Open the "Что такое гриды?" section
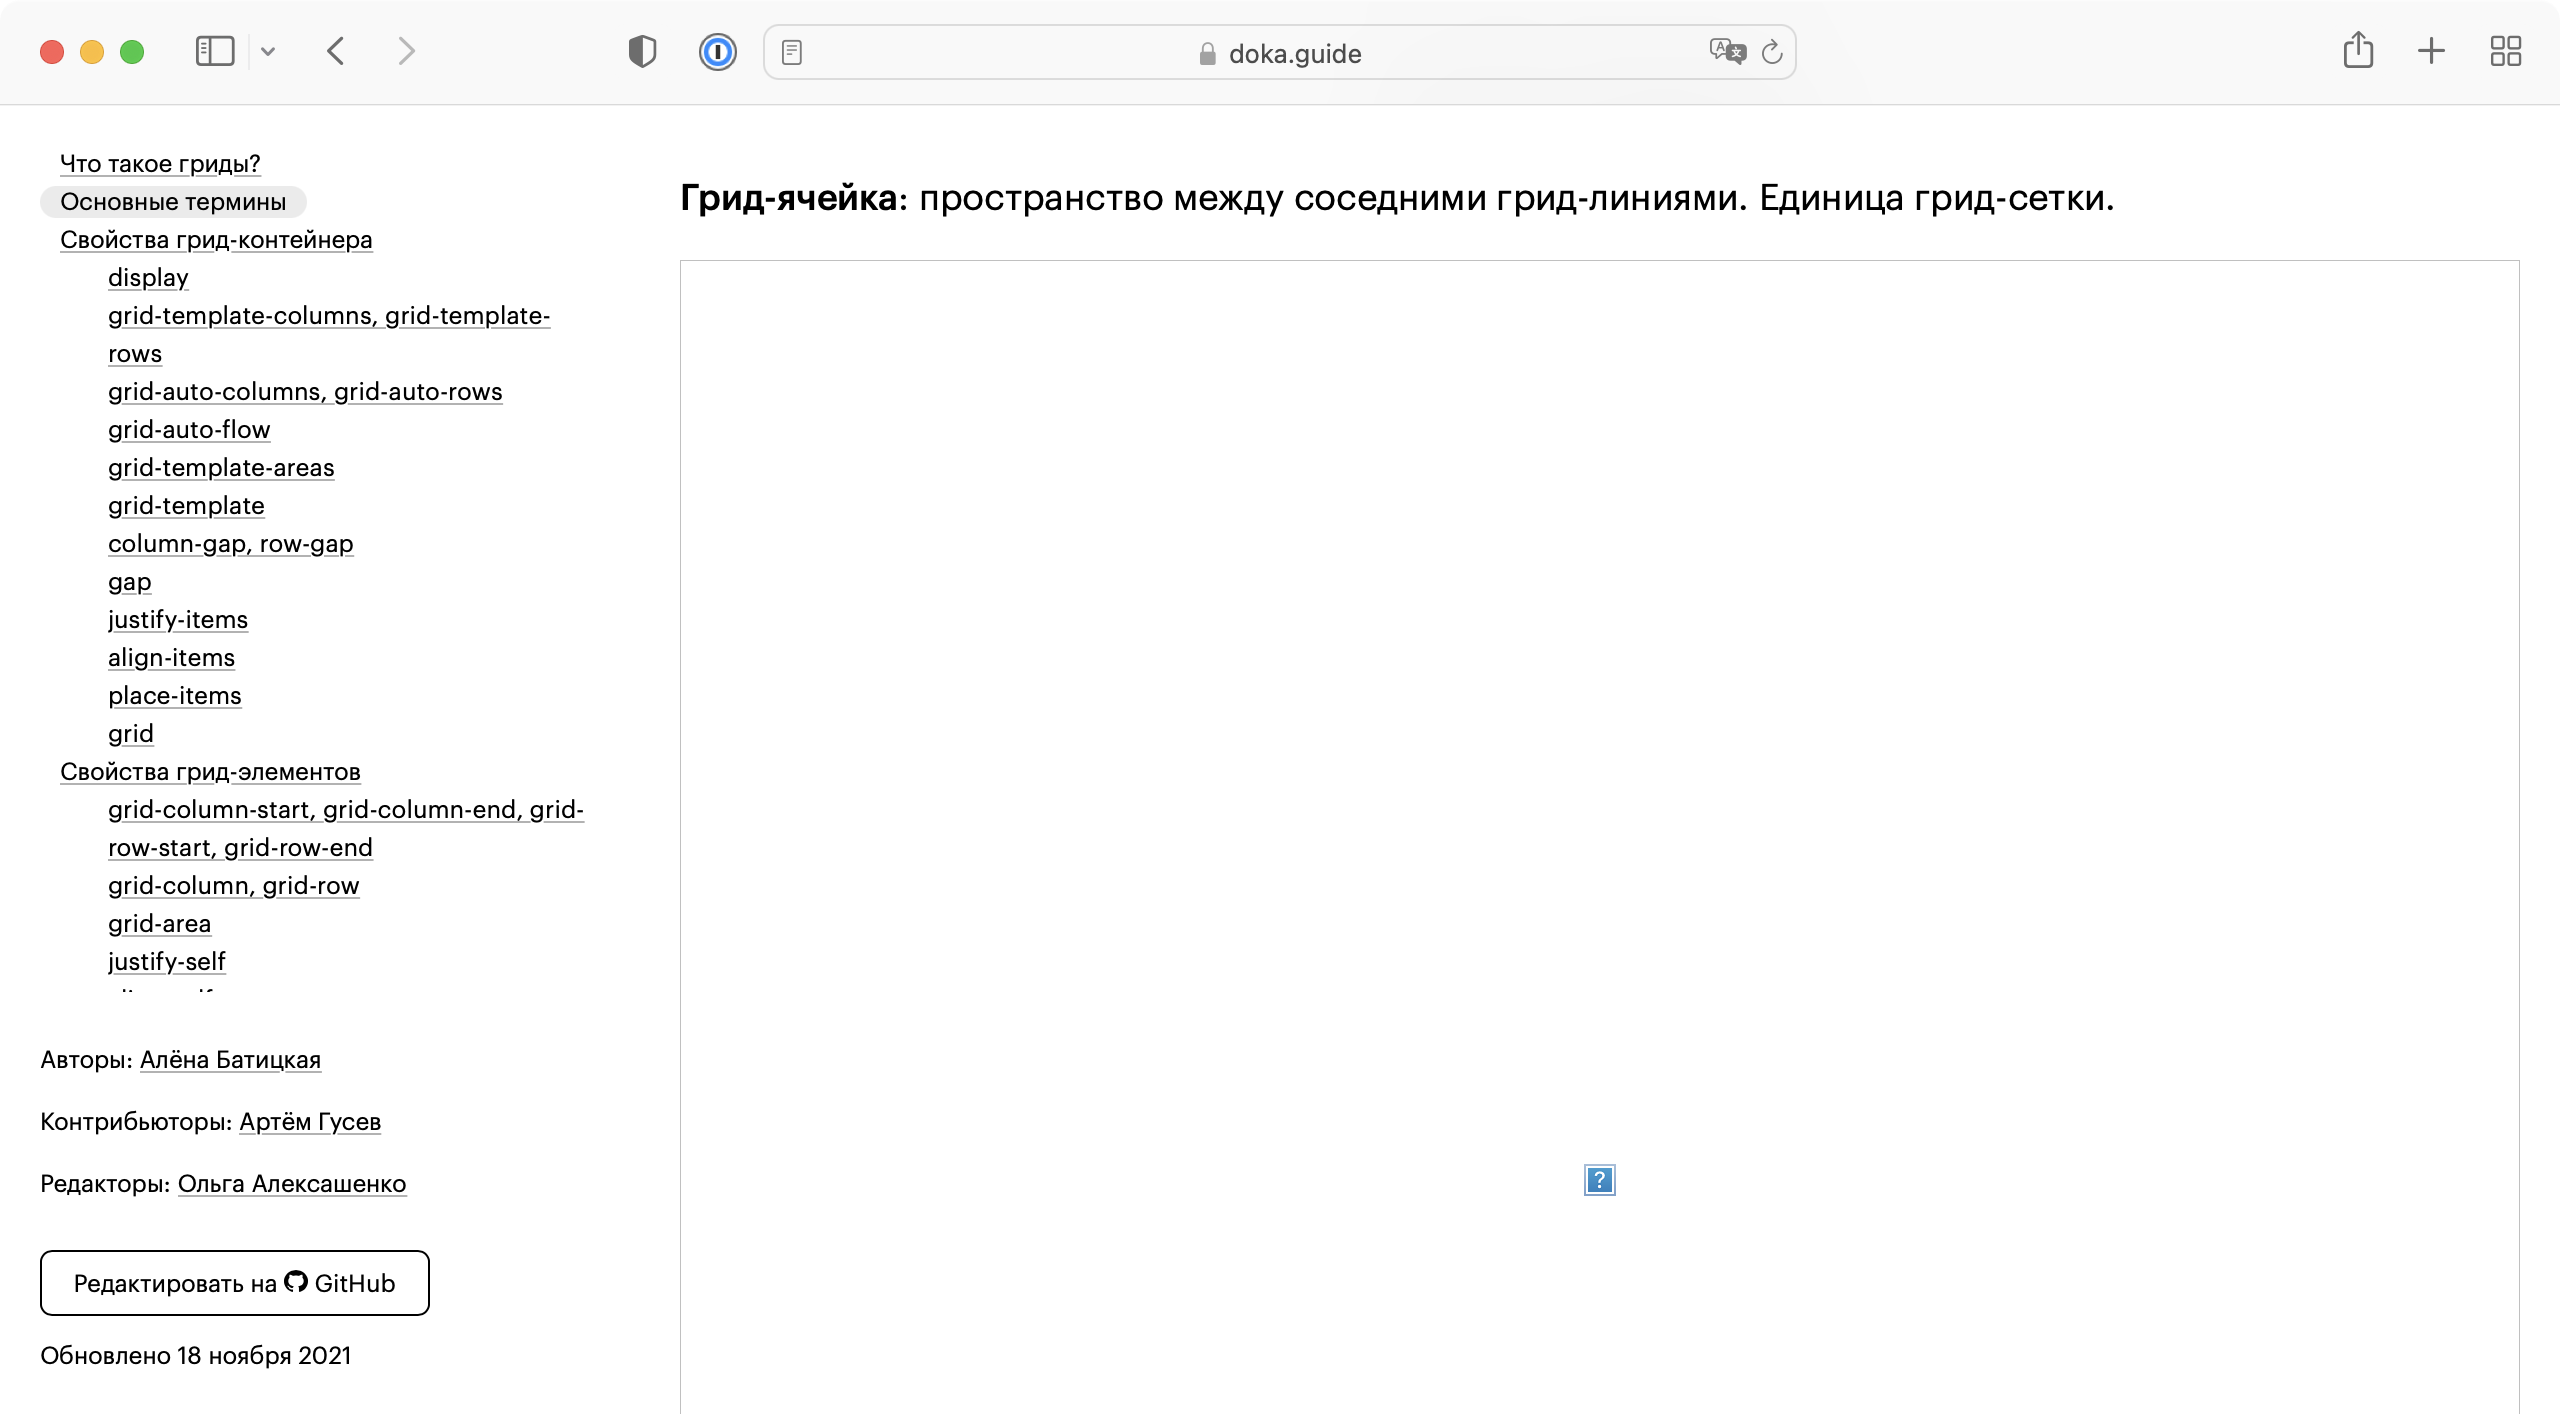The height and width of the screenshot is (1414, 2560). click(x=158, y=163)
